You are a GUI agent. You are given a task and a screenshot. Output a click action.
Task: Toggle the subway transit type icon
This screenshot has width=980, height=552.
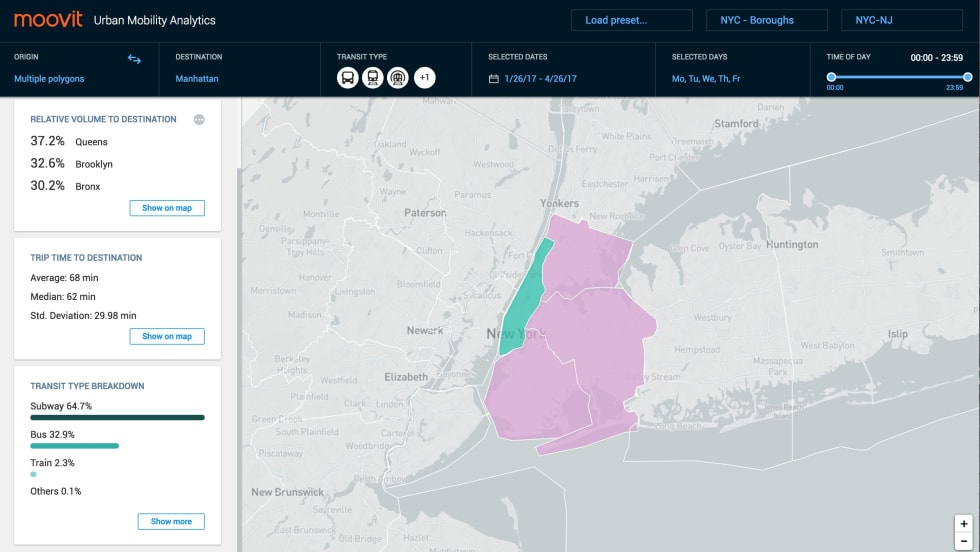pos(397,78)
